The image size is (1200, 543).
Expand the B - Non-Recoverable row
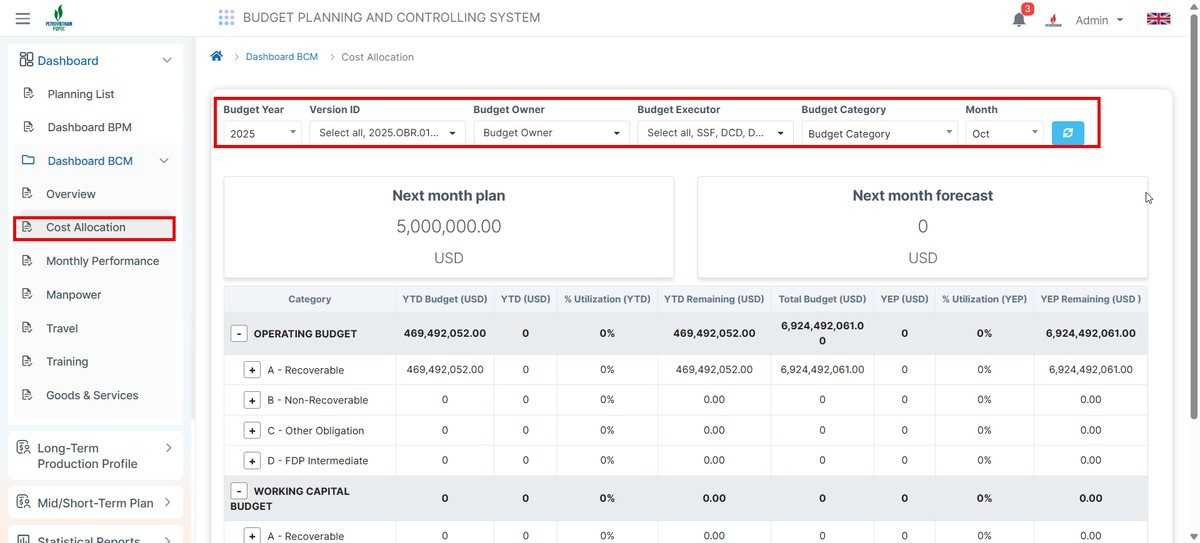click(x=252, y=400)
